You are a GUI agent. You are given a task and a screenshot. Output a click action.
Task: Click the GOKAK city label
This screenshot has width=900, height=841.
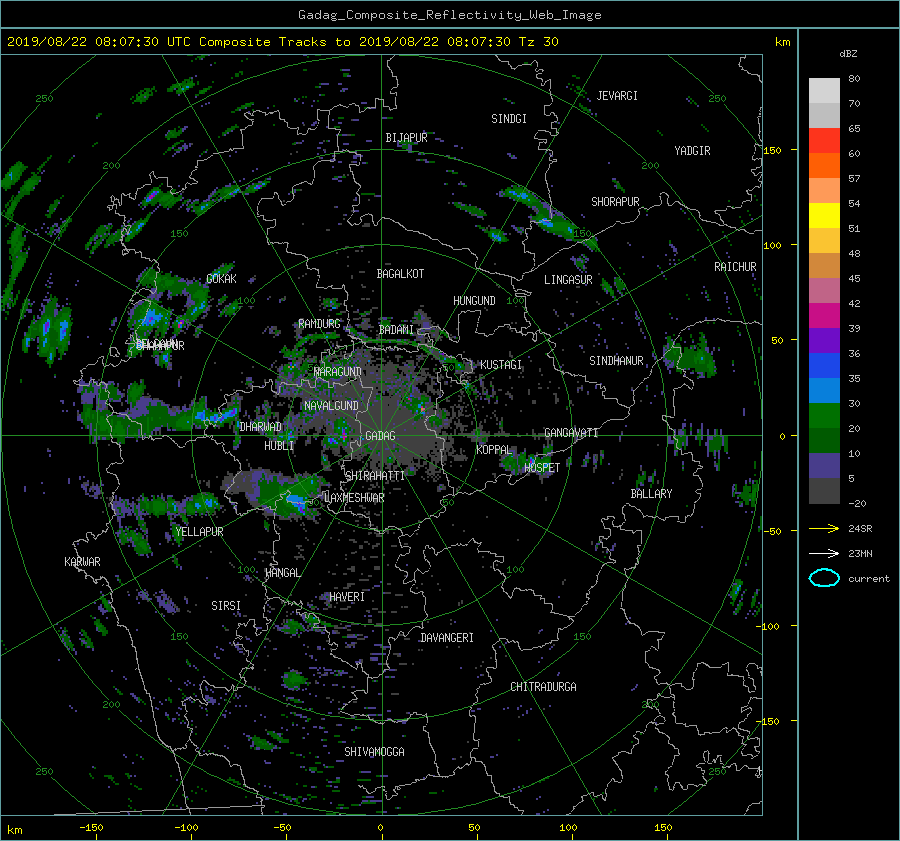click(x=221, y=279)
